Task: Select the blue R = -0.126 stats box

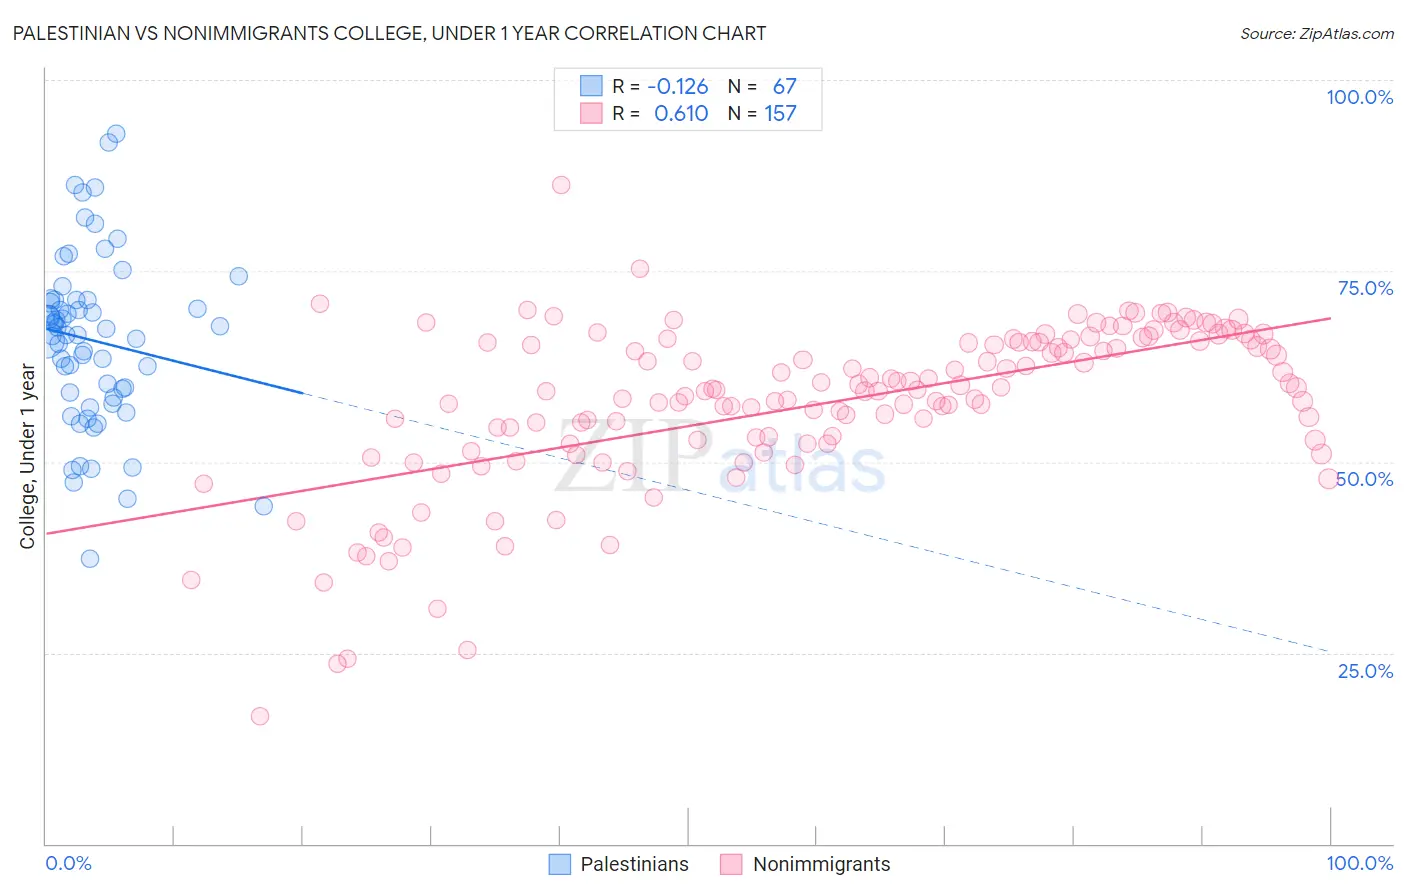Action: pos(688,86)
